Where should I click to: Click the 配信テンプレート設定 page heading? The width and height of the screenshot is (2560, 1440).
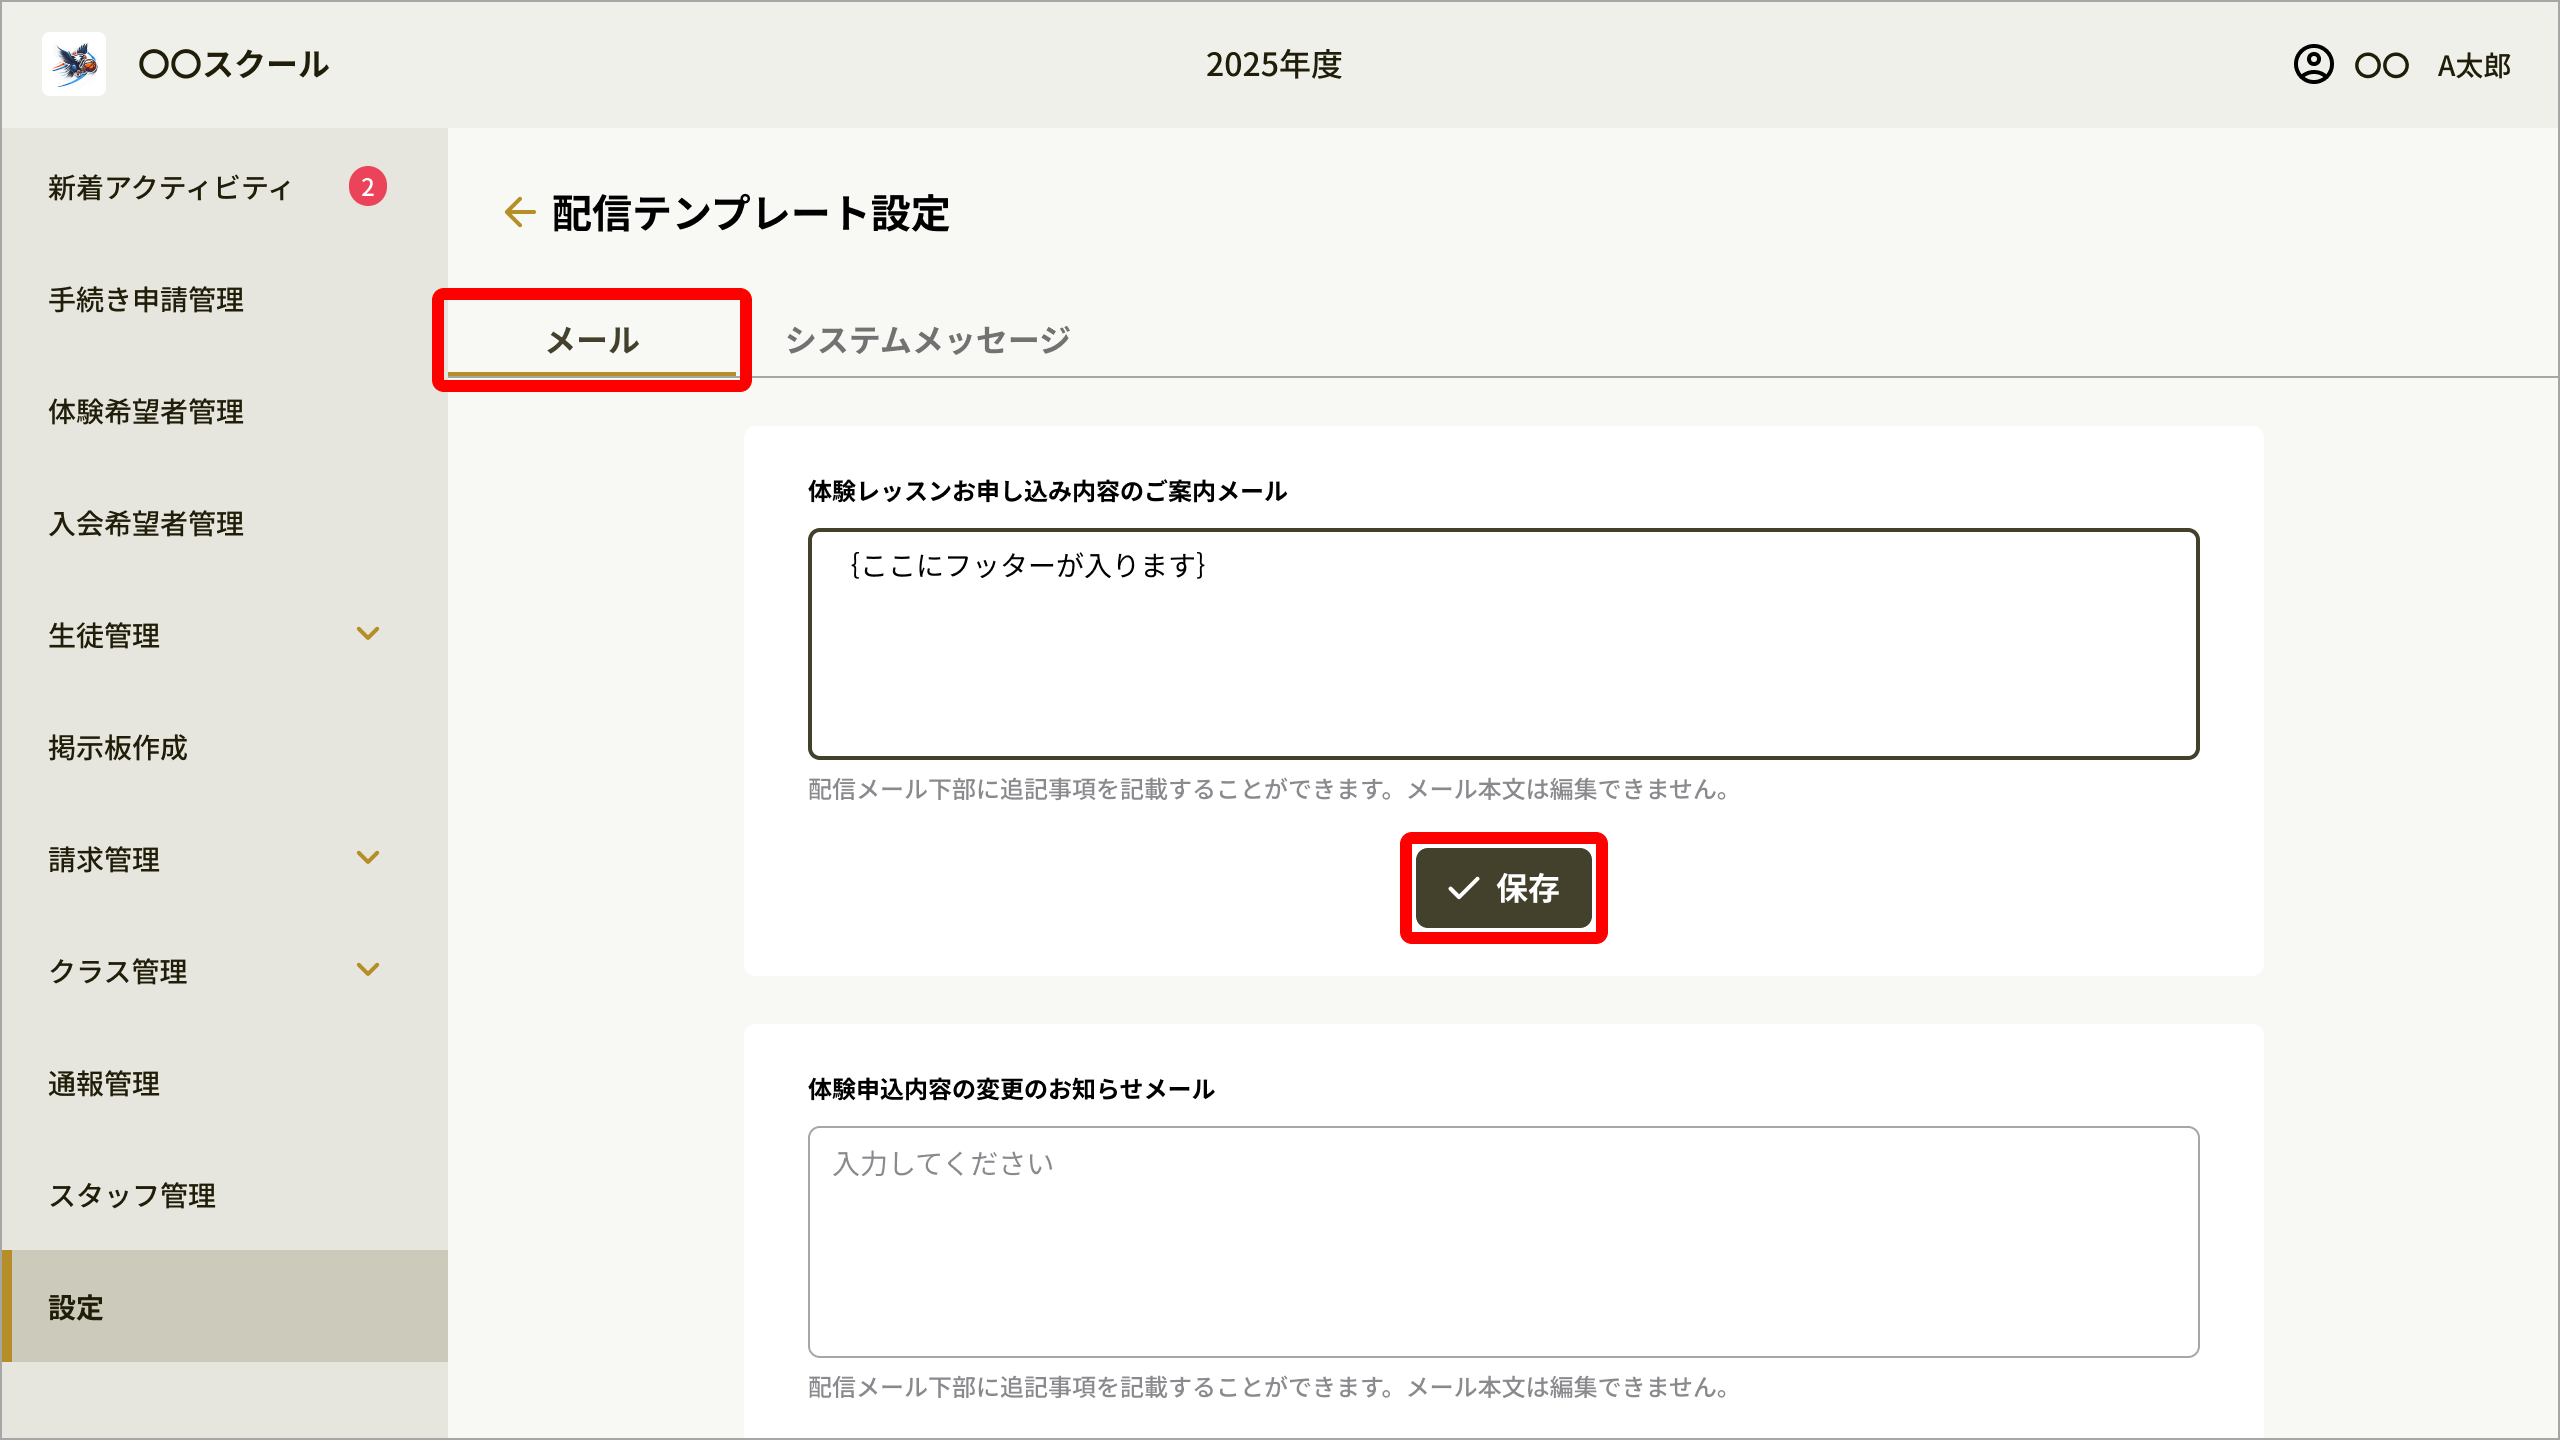(750, 213)
